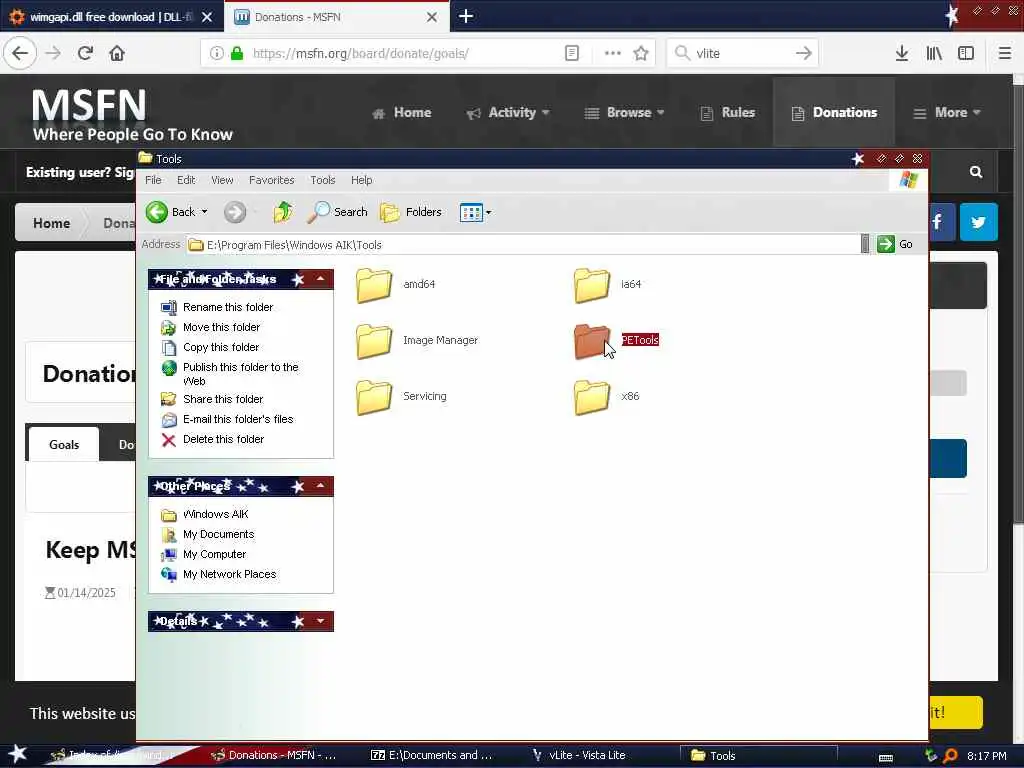This screenshot has width=1024, height=768.
Task: Click the Go button beside address bar
Action: (x=895, y=244)
